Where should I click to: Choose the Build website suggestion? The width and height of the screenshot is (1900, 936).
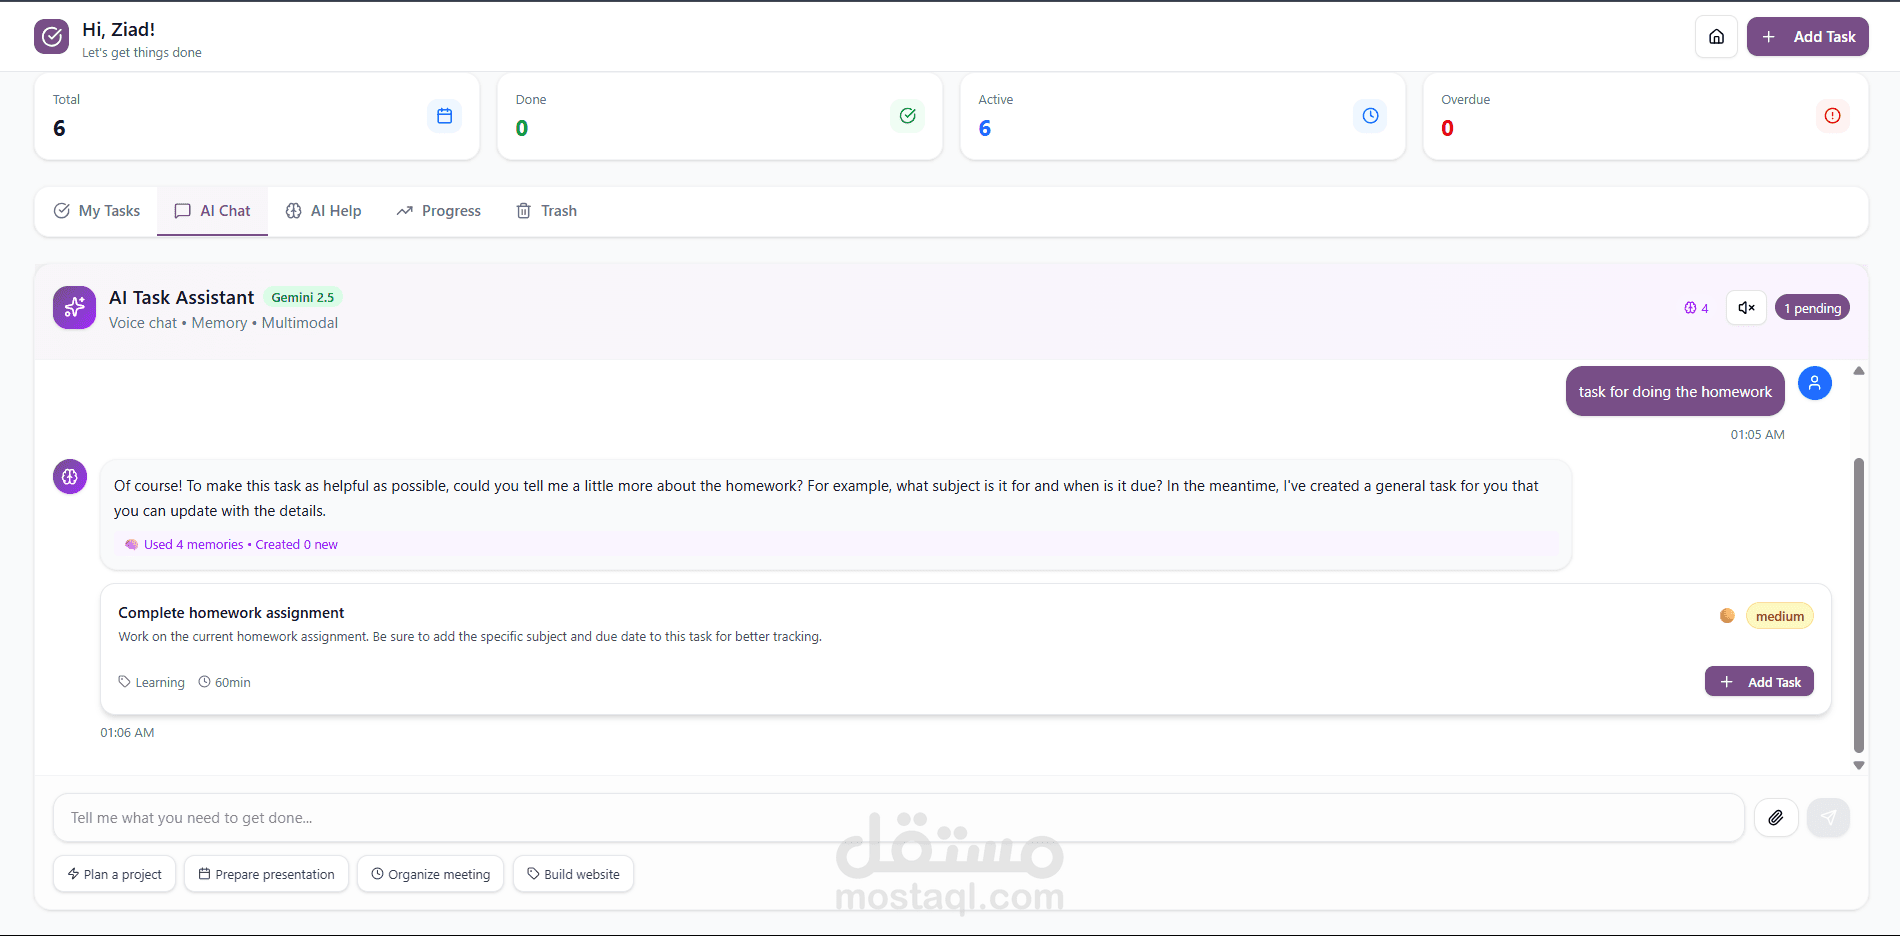tap(573, 874)
